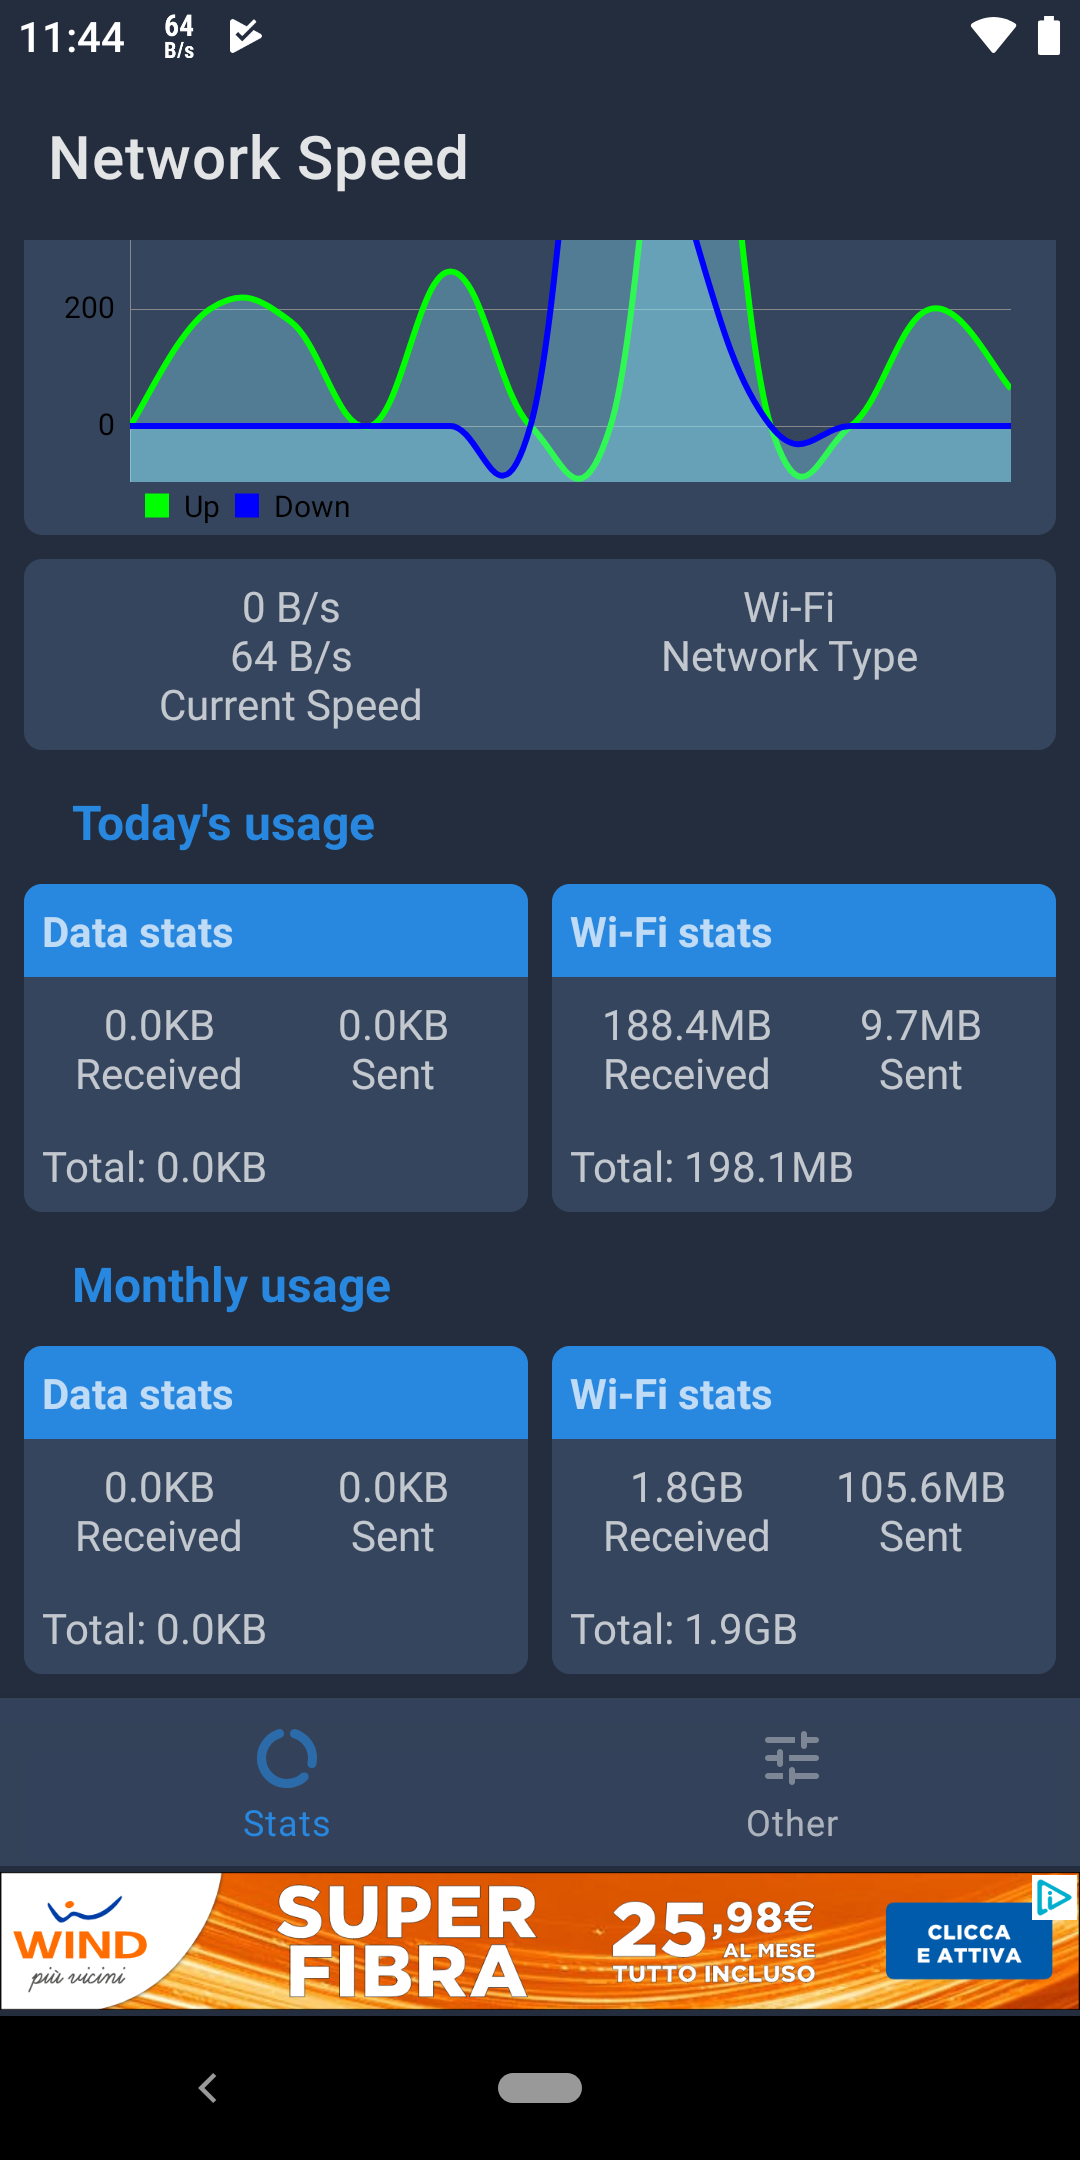The width and height of the screenshot is (1080, 2160).
Task: Tap the green Up legend swatch
Action: click(157, 506)
